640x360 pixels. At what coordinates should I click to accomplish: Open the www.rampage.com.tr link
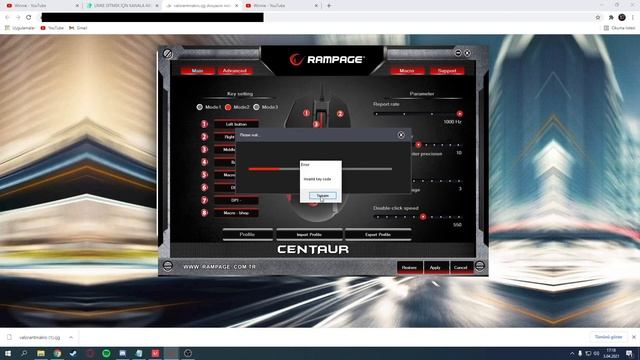pyautogui.click(x=220, y=267)
